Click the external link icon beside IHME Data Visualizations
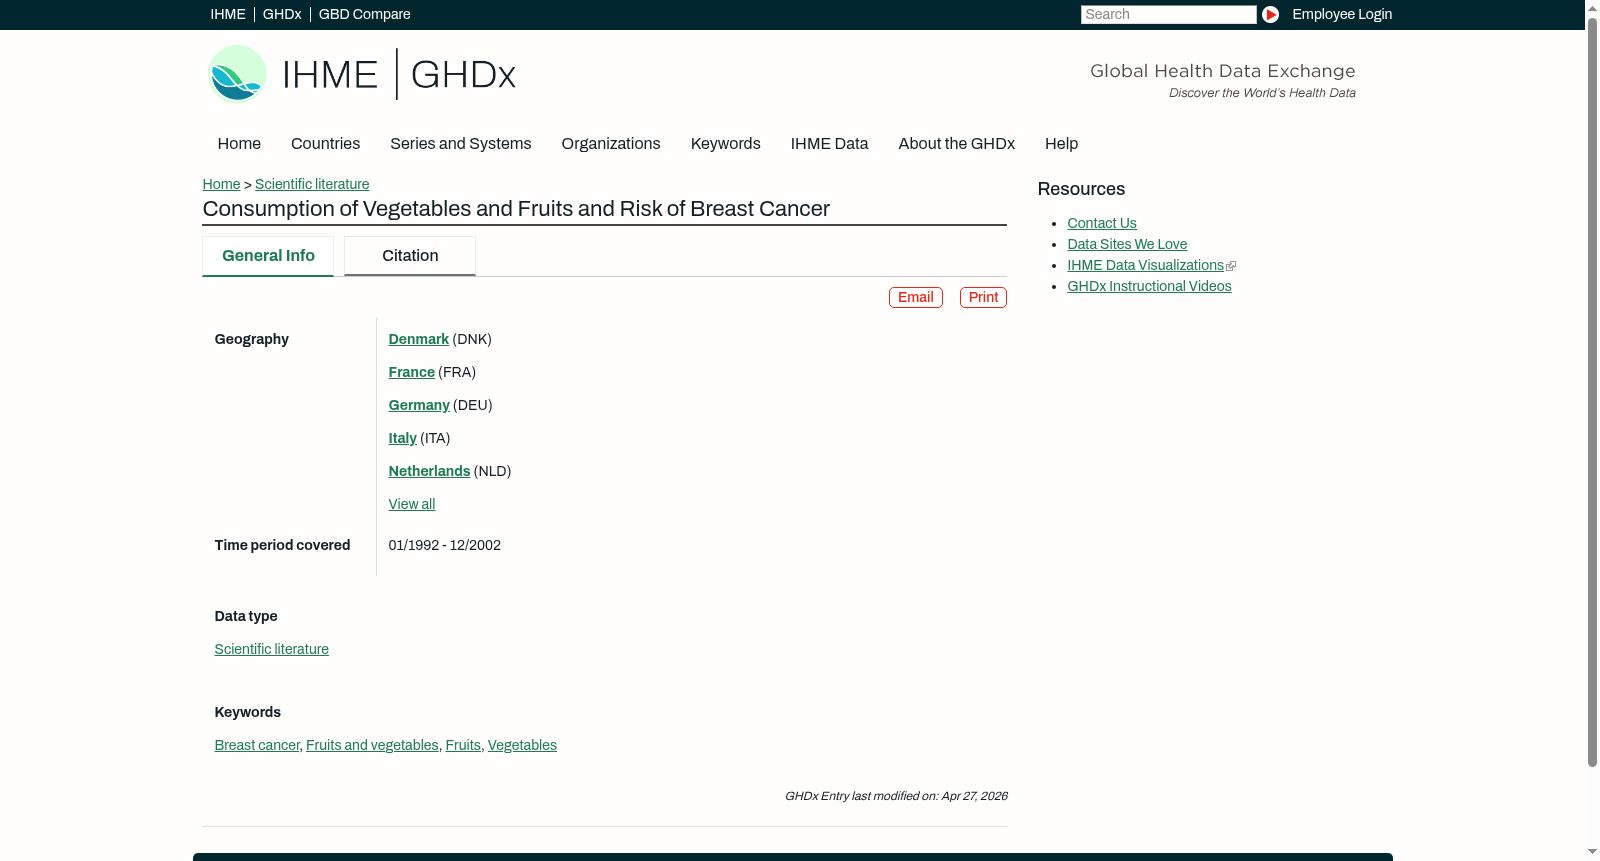 1231,266
